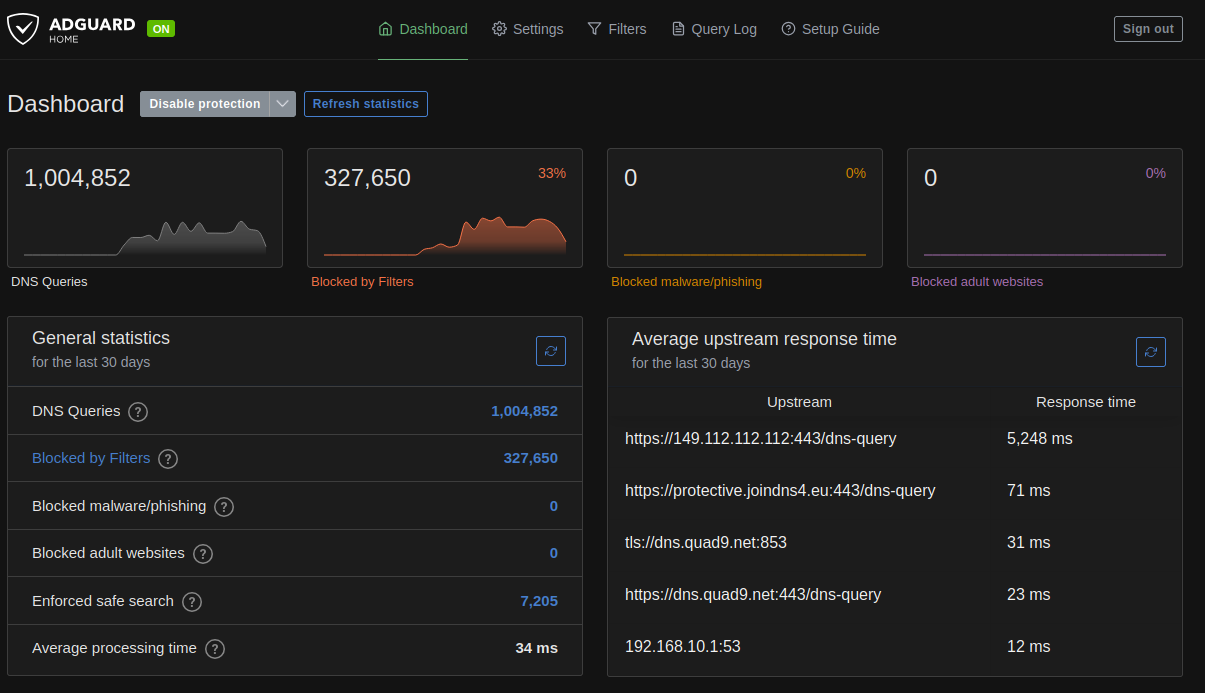
Task: Click the 23 ms response time value
Action: pos(1029,594)
